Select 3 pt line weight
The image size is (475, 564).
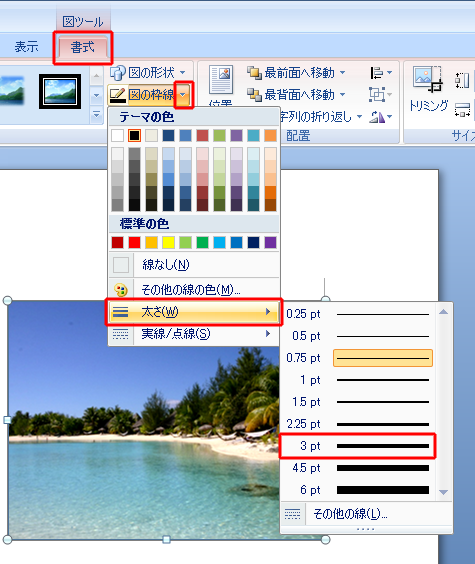click(358, 446)
